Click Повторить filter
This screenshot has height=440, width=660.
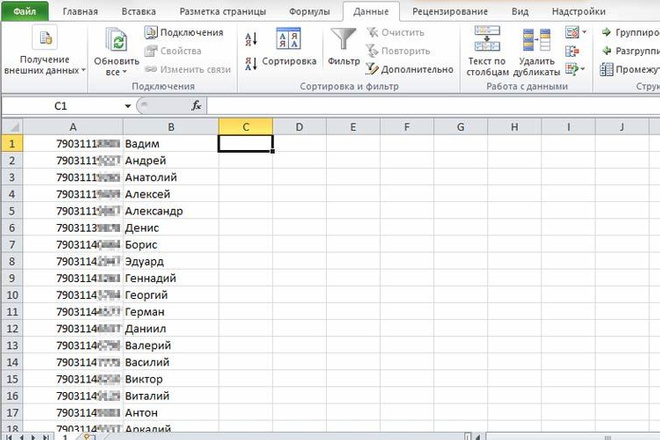click(x=398, y=51)
